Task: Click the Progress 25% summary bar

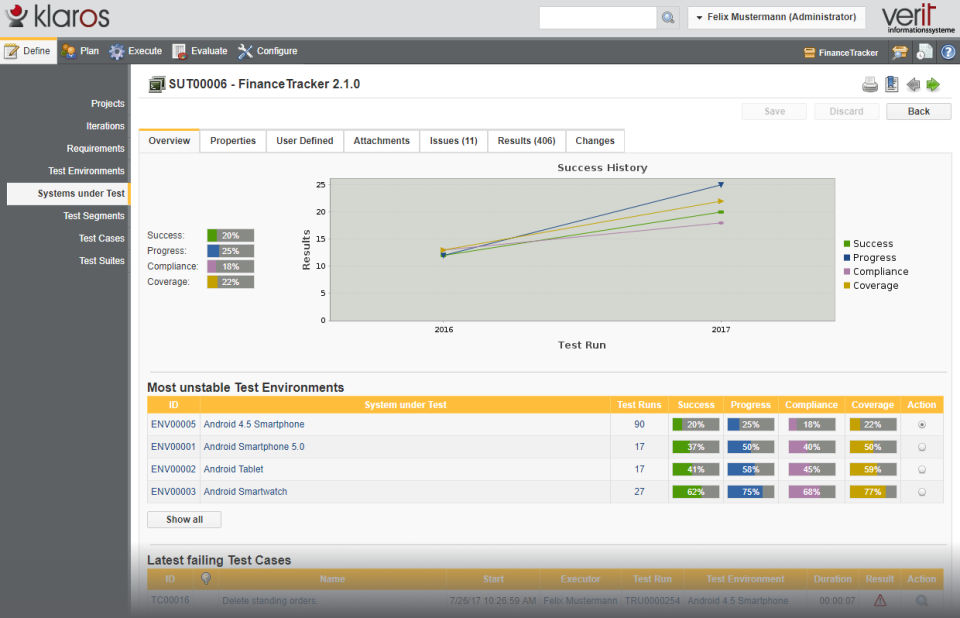Action: [230, 251]
